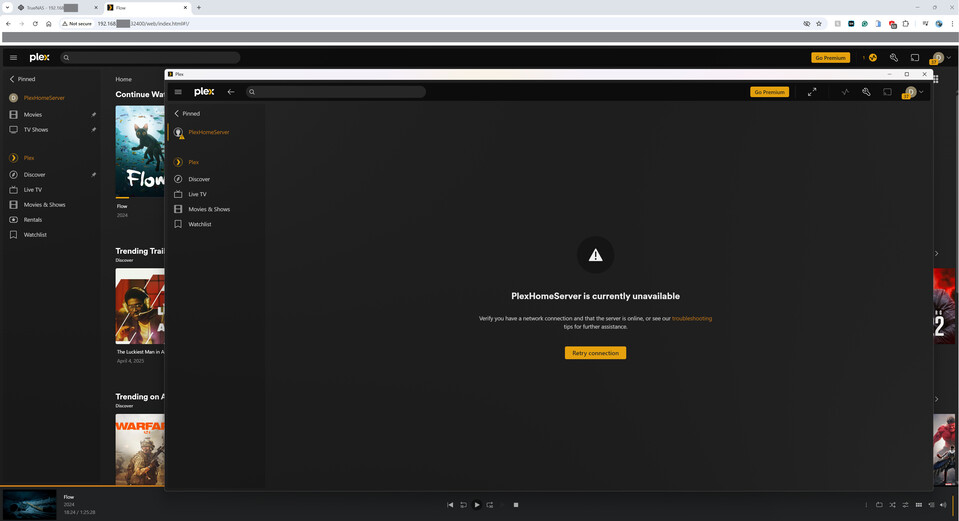Open the Activity indicator in the browser Plex header
This screenshot has height=521, width=959.
(871, 57)
